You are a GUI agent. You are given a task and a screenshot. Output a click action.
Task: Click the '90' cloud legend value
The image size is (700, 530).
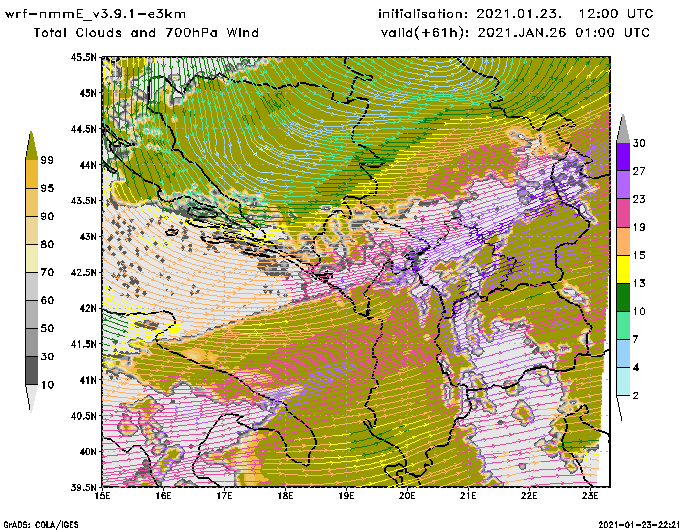point(47,217)
